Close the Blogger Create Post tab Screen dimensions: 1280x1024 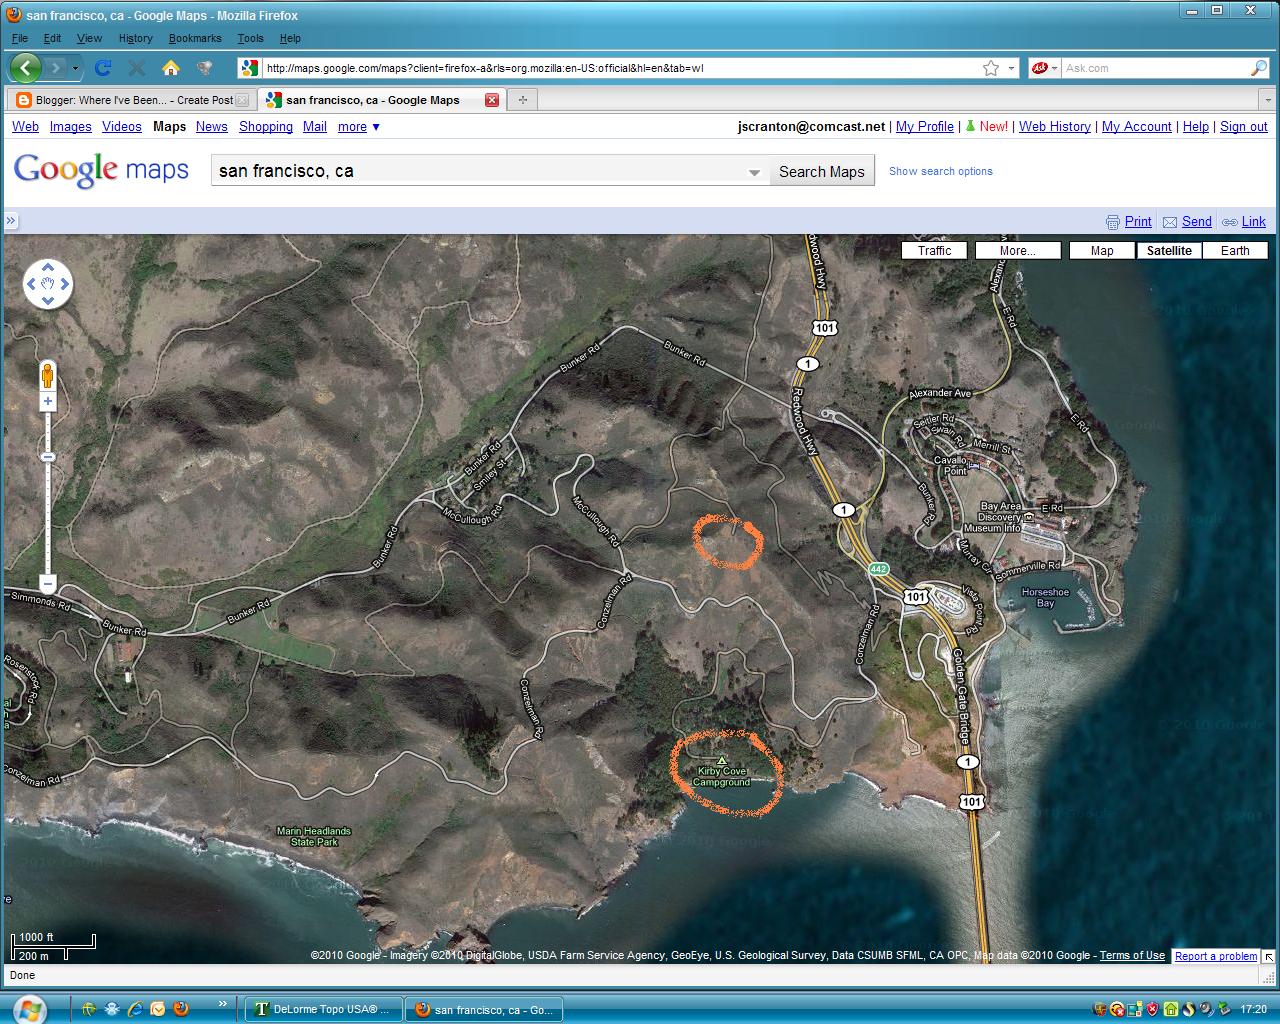point(242,100)
